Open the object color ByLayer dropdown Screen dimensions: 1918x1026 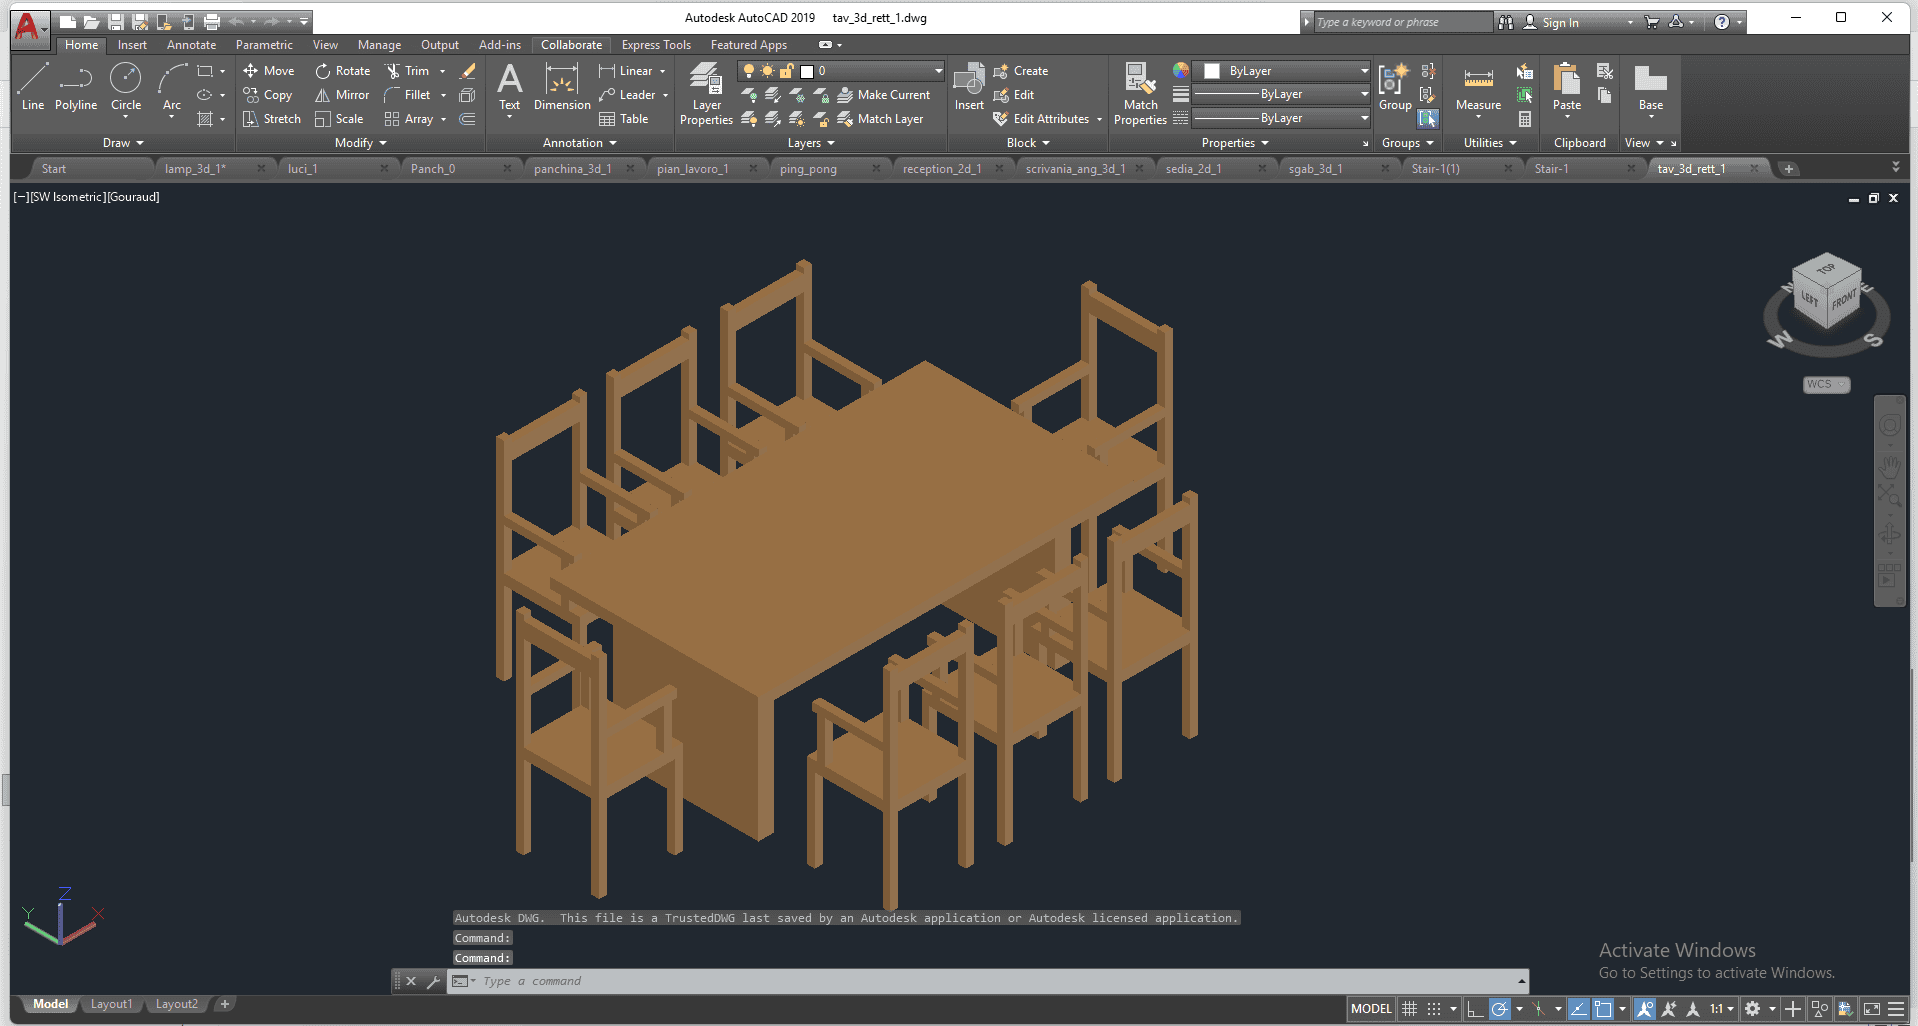coord(1364,71)
